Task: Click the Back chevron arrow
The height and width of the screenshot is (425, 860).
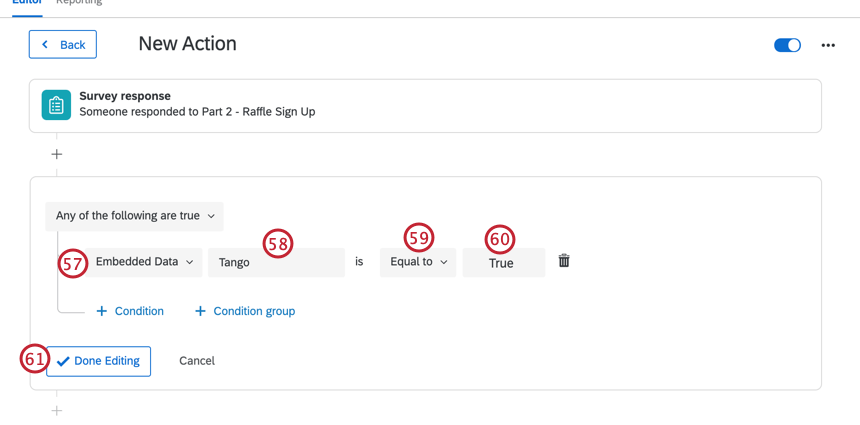Action: 45,44
